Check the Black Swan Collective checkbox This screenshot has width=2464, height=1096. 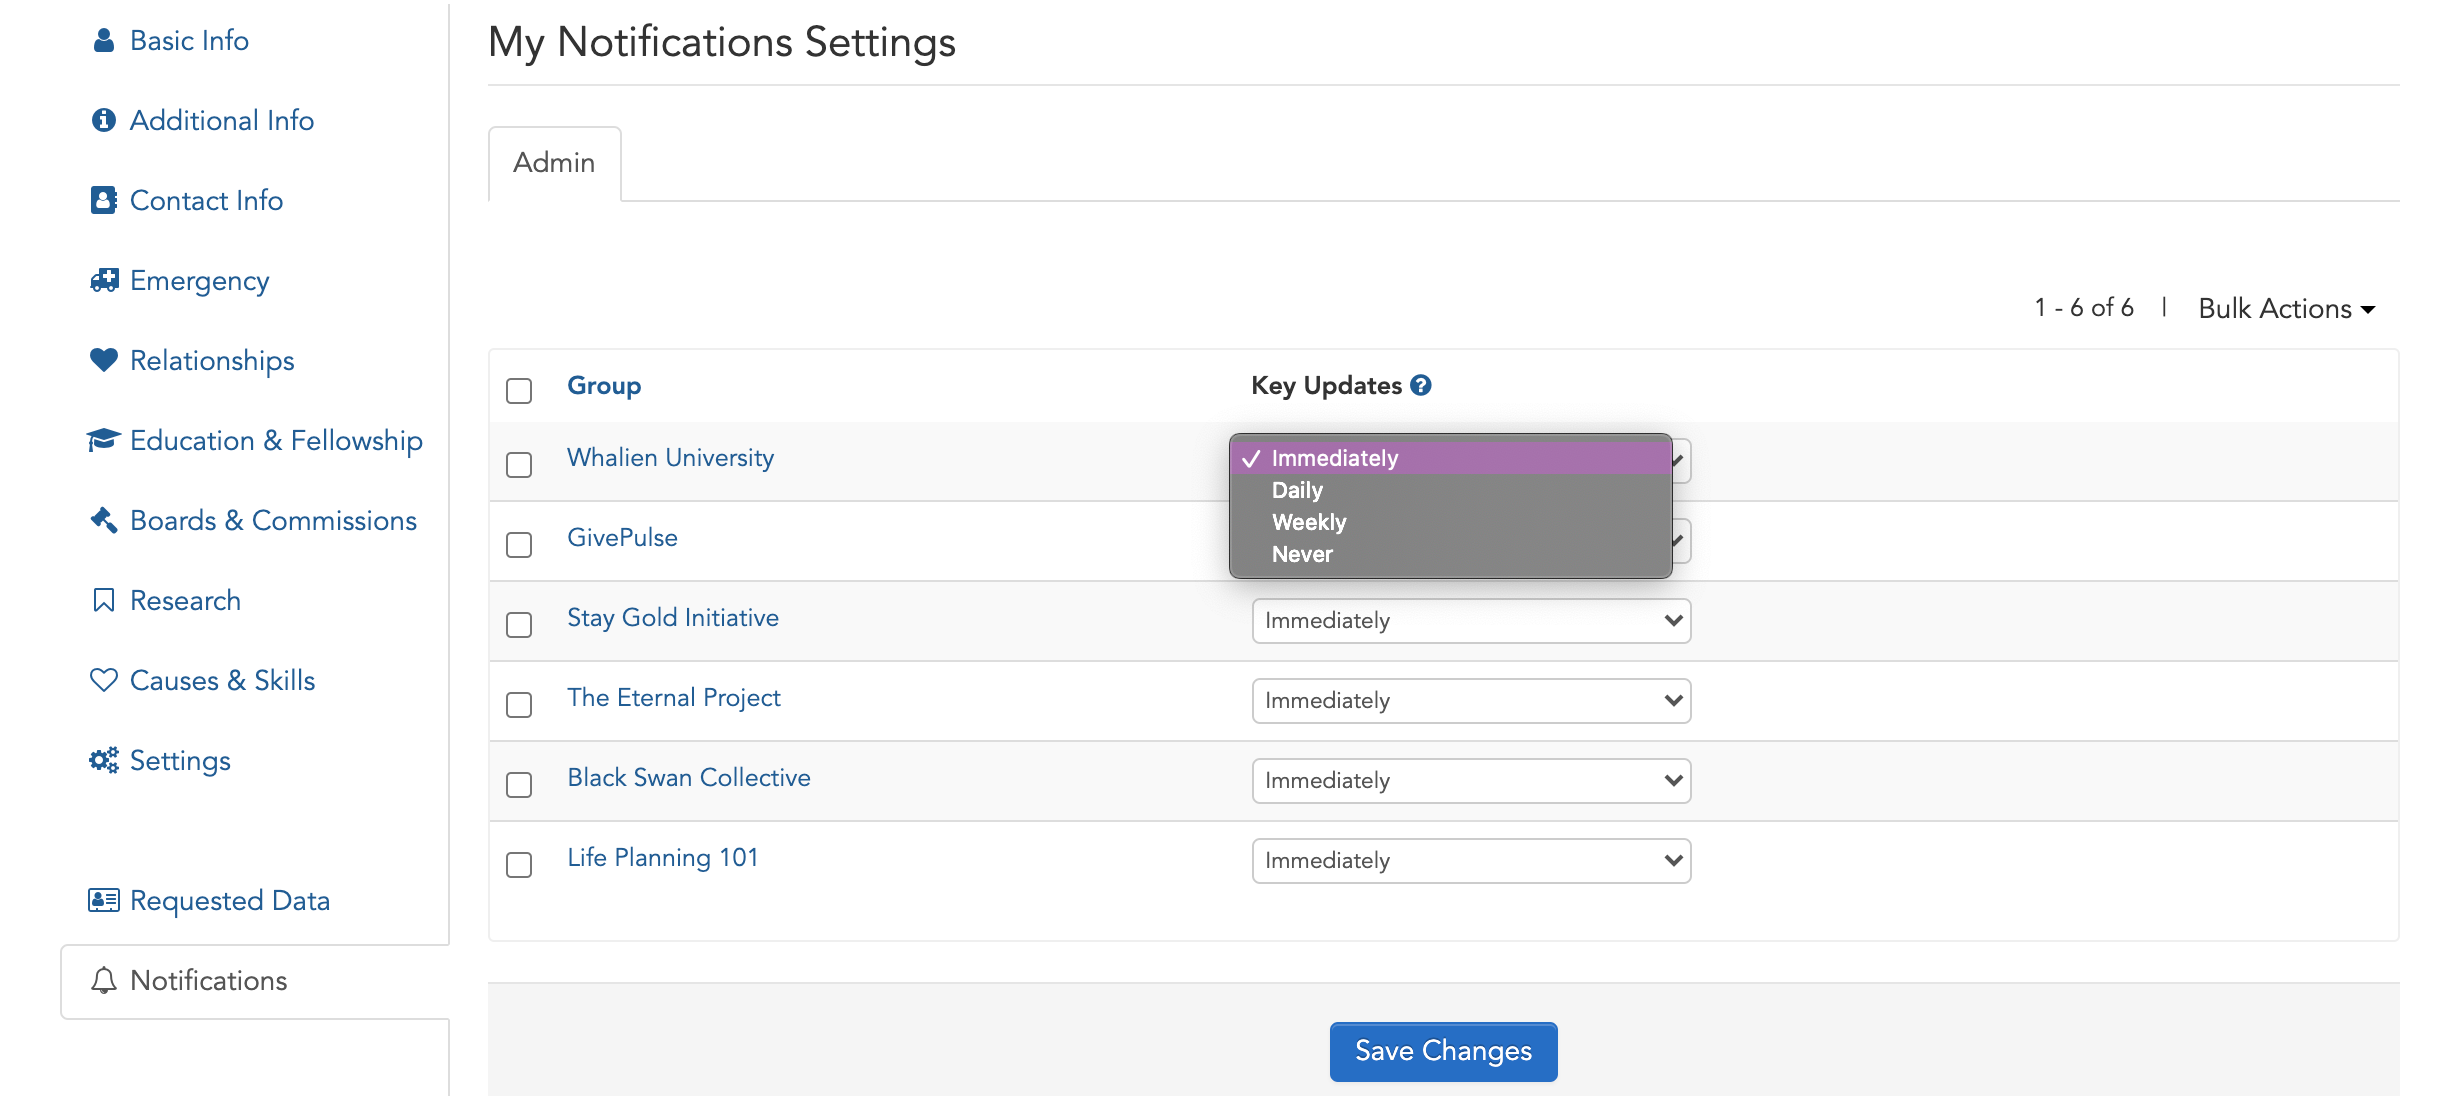click(519, 785)
